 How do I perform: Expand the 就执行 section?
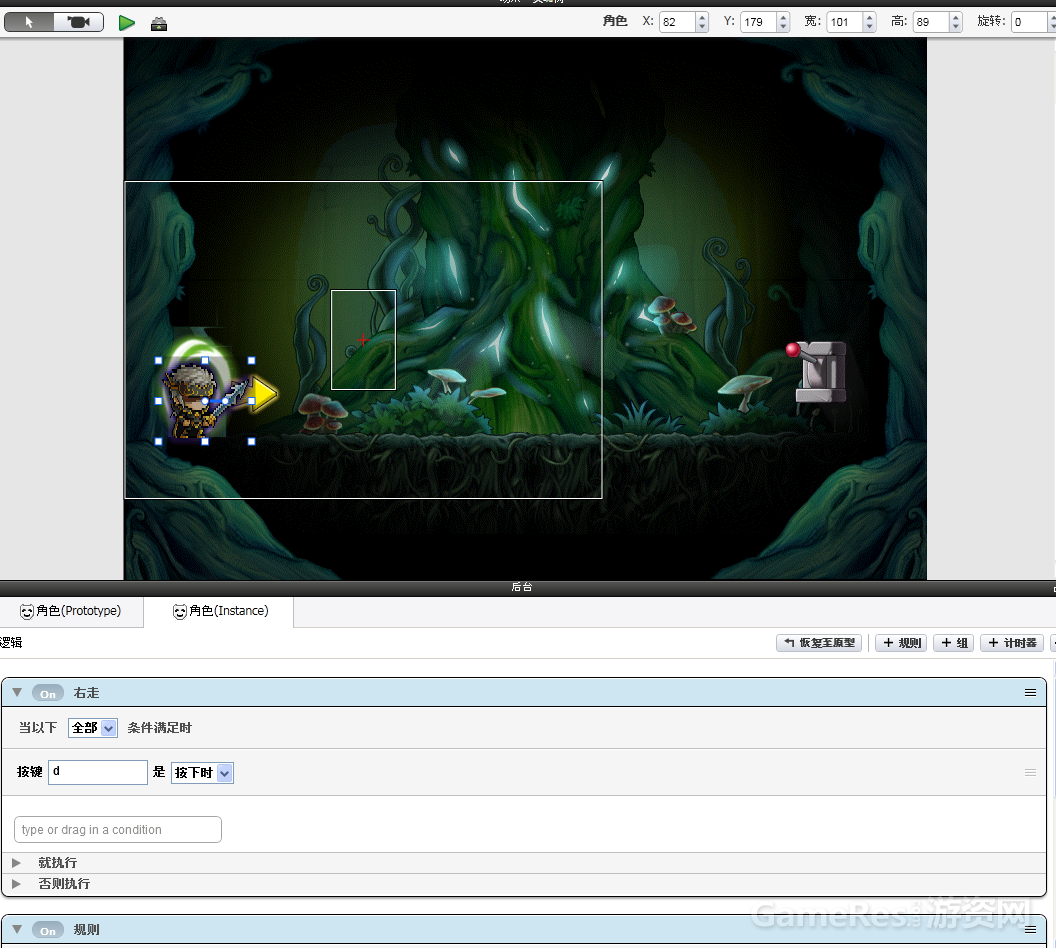16,862
